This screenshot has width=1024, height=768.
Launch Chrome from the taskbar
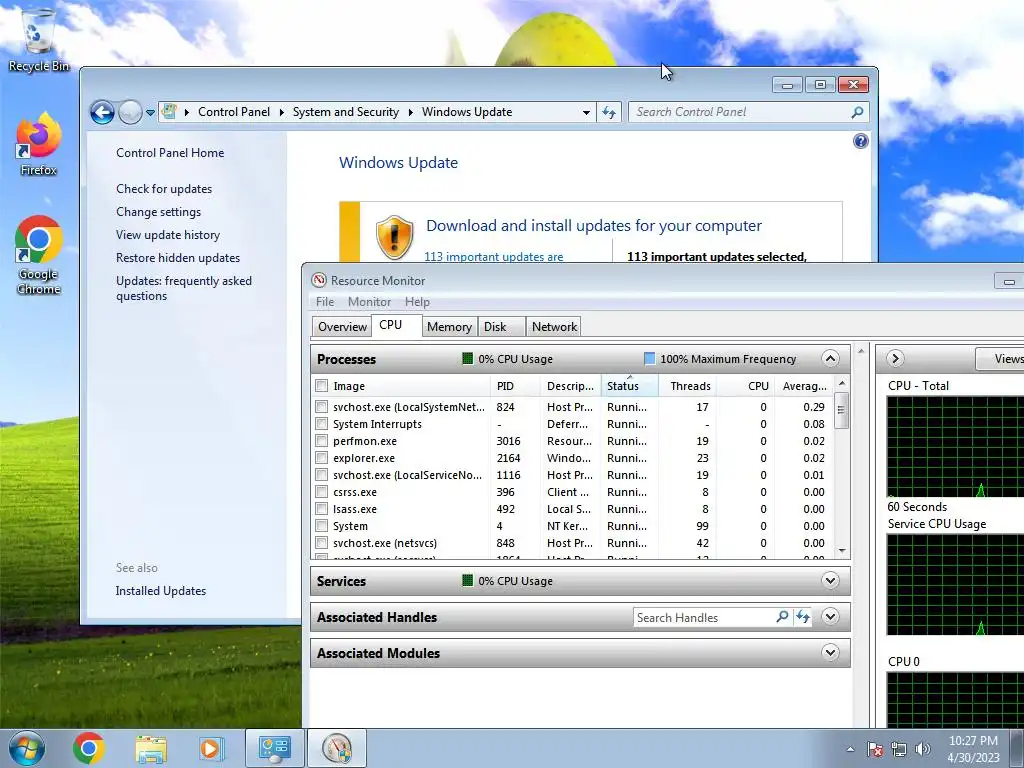89,748
